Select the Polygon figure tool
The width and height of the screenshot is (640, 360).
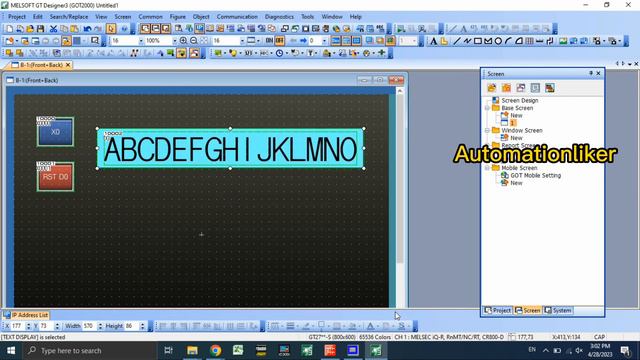tap(488, 41)
